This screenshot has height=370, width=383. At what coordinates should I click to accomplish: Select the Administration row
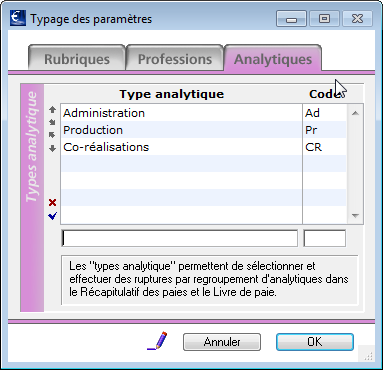click(203, 113)
